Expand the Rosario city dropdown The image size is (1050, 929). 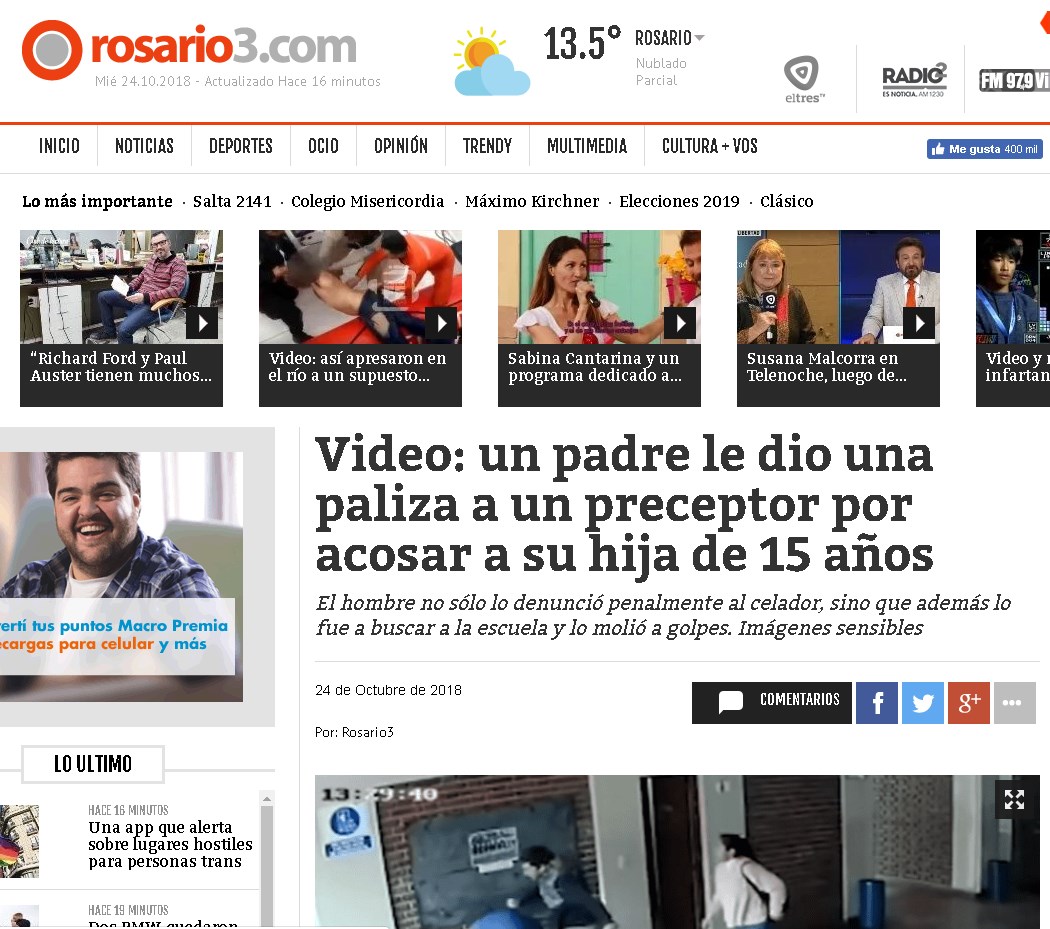point(699,39)
